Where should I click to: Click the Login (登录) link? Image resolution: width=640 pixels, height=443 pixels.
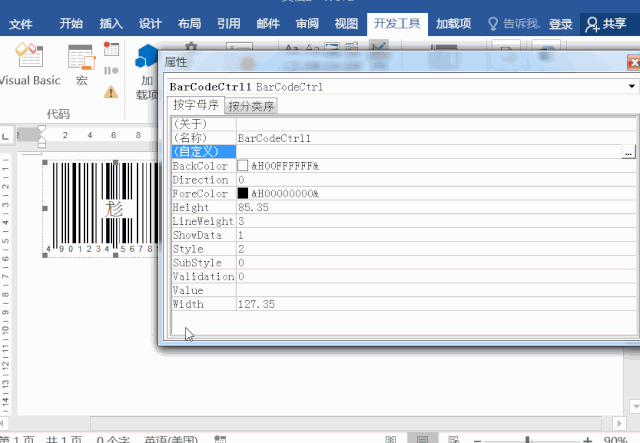561,24
